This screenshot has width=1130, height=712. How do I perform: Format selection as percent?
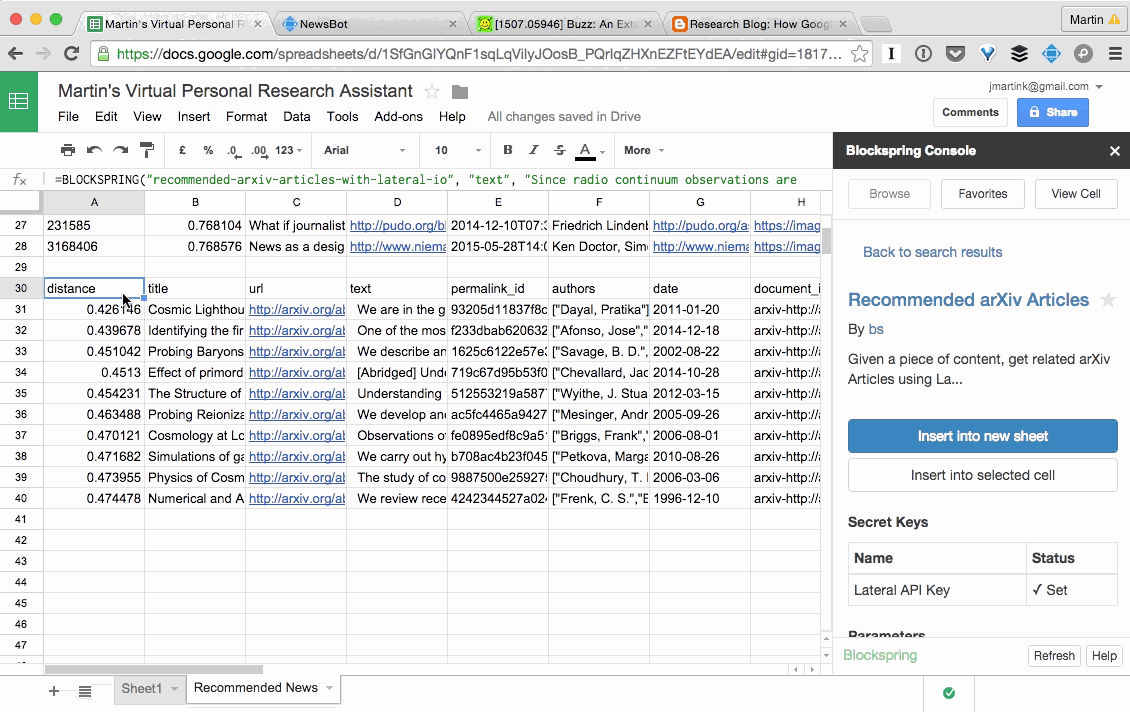[206, 150]
